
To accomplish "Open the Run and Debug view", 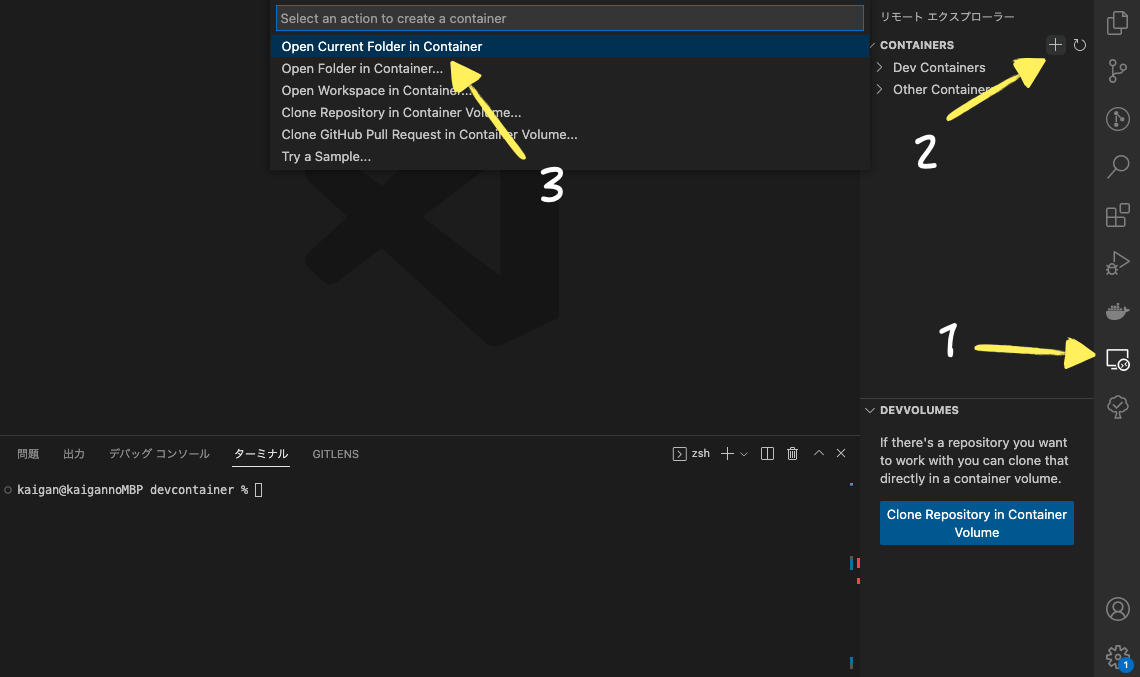I will 1117,263.
